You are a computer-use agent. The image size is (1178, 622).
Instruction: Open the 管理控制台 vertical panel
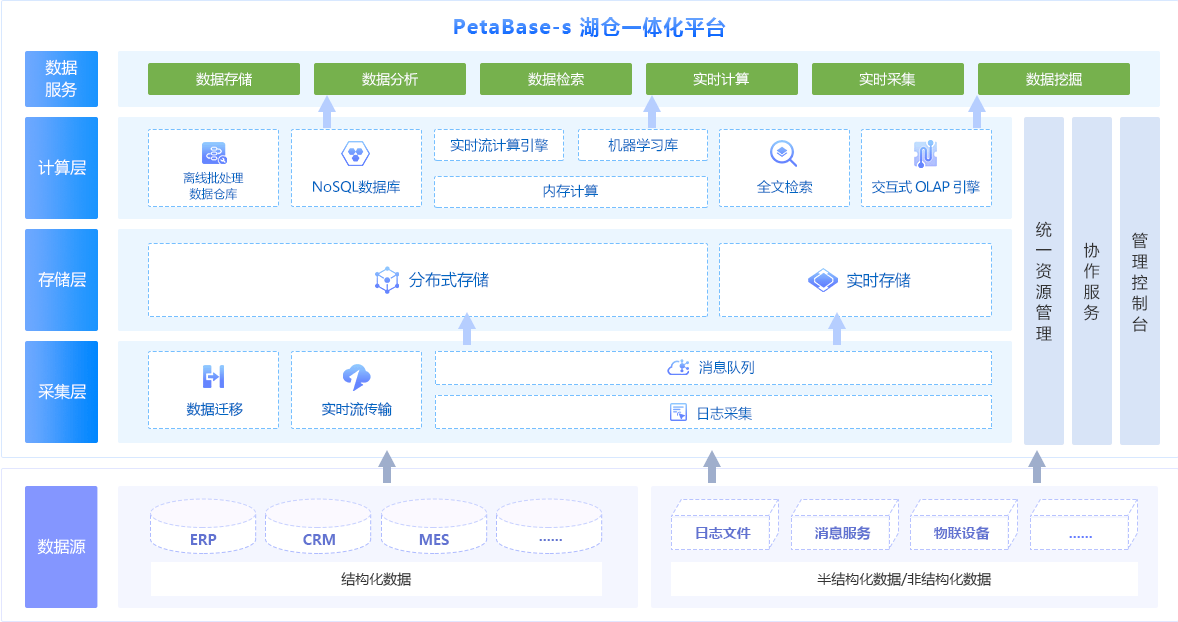[1139, 281]
